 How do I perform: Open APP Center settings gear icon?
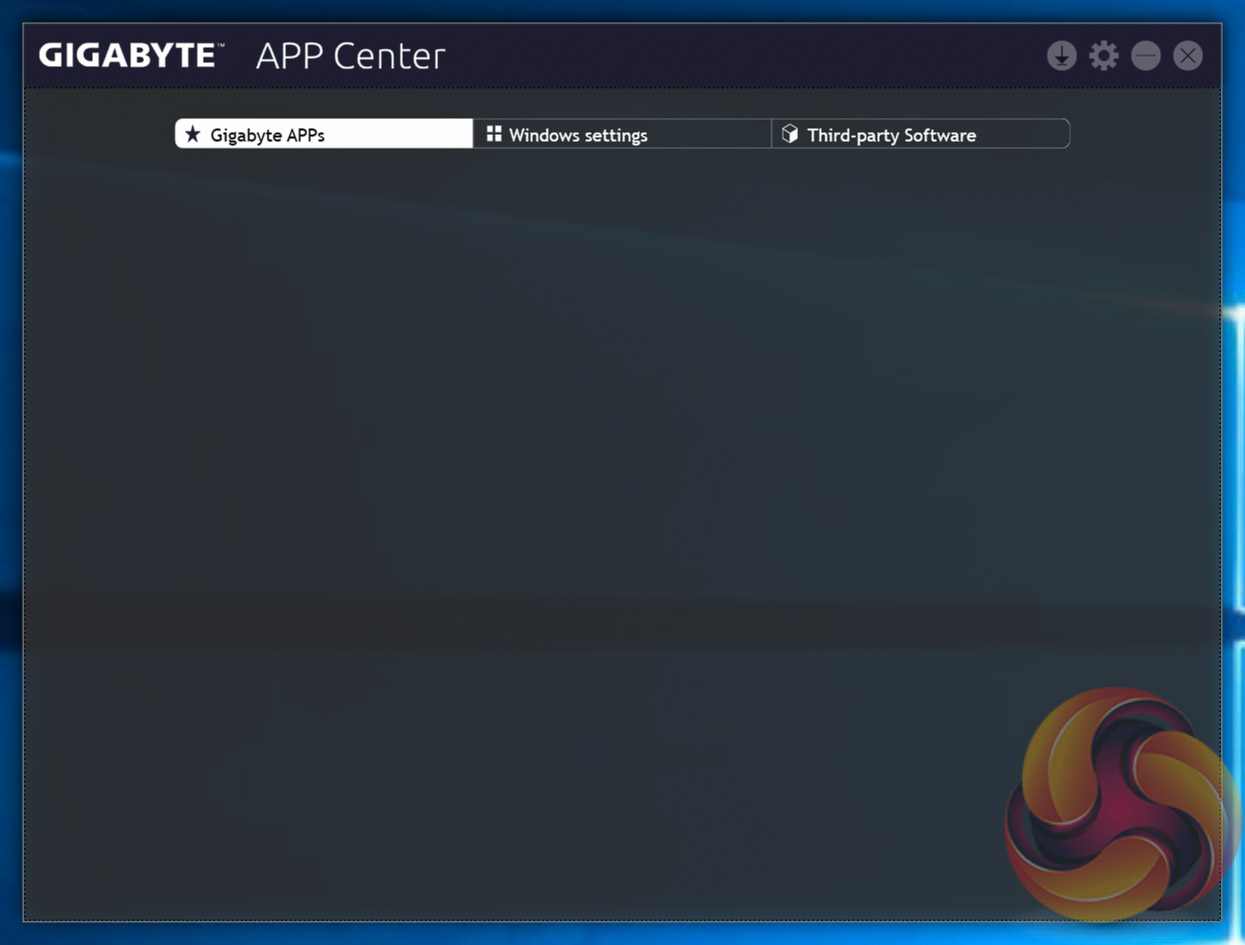pyautogui.click(x=1104, y=56)
